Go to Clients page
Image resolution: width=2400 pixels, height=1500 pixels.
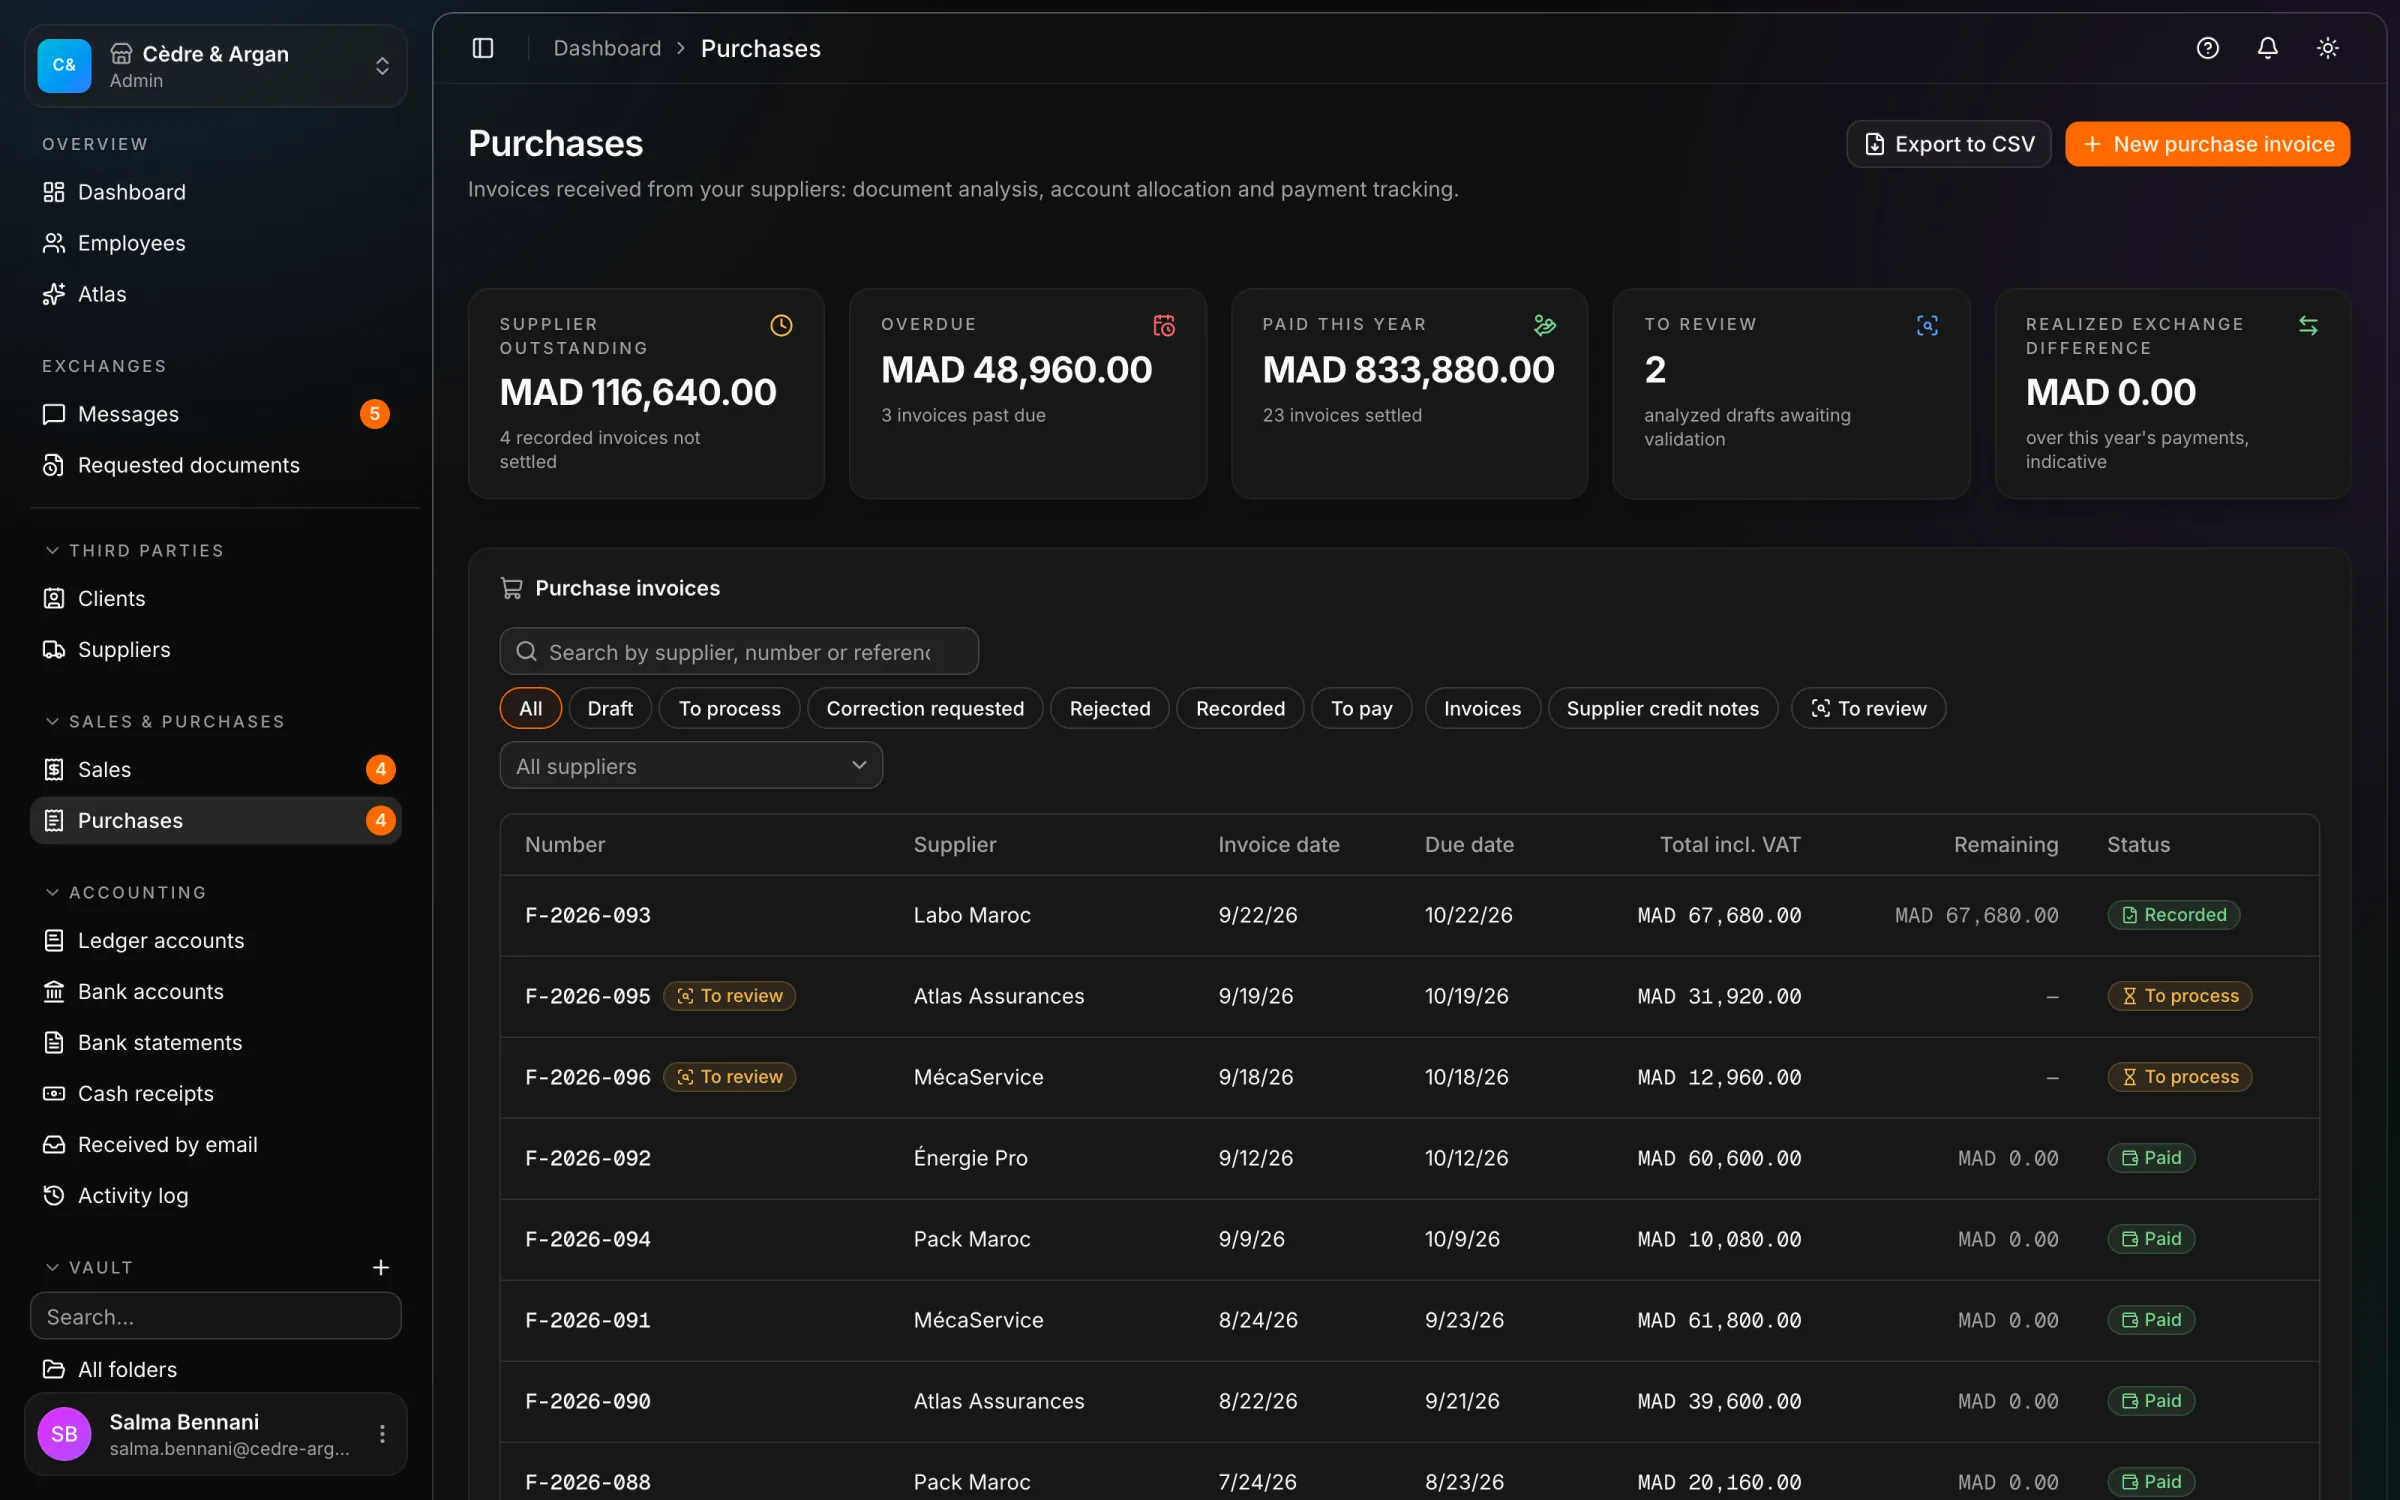tap(216, 598)
